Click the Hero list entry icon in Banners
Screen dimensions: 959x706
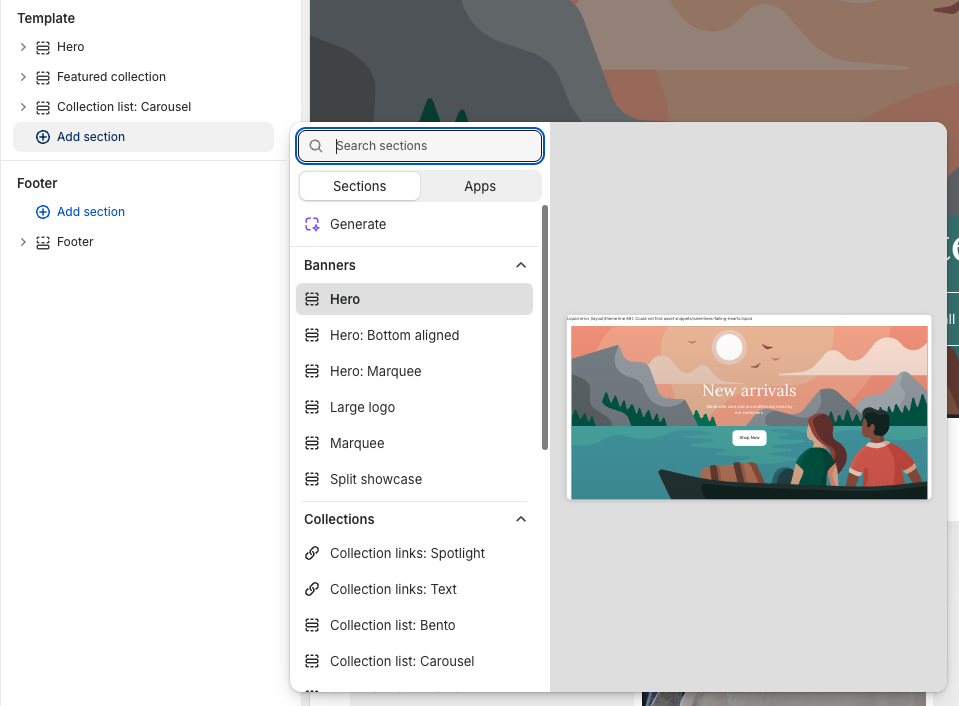(312, 299)
